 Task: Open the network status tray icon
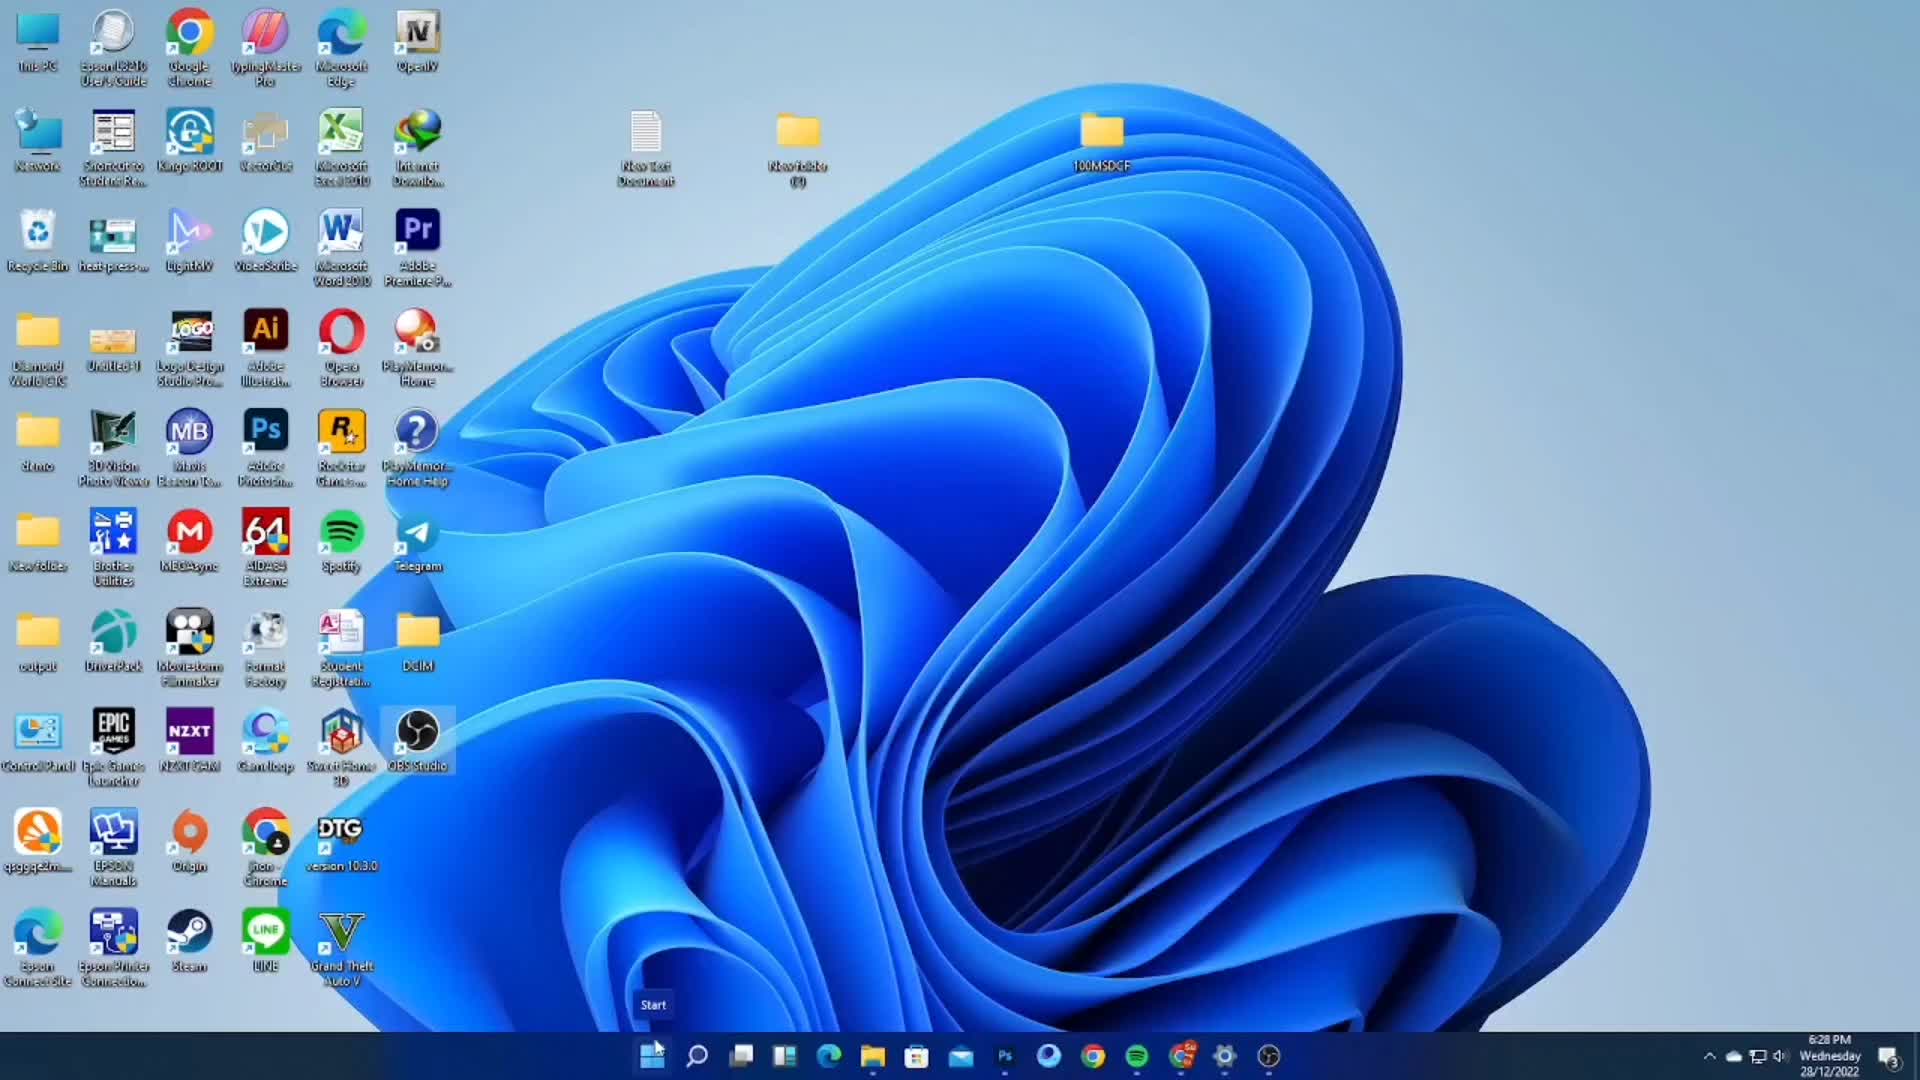click(1757, 1056)
